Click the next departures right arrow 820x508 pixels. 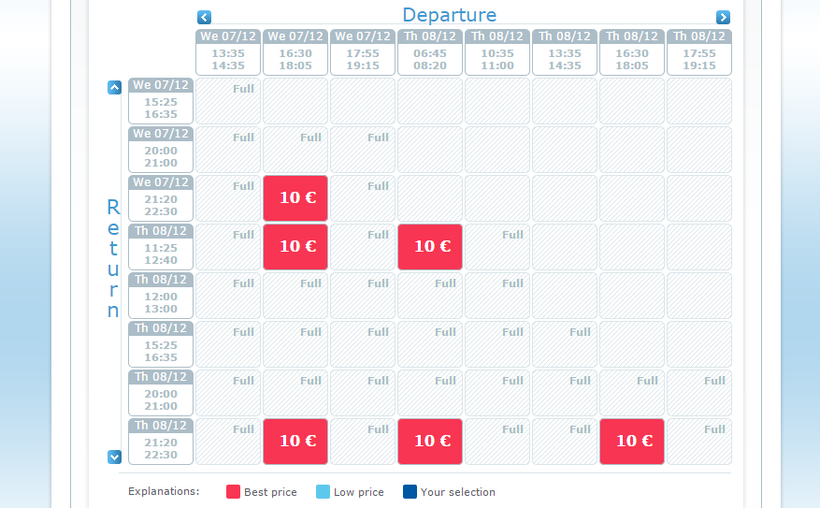(723, 17)
